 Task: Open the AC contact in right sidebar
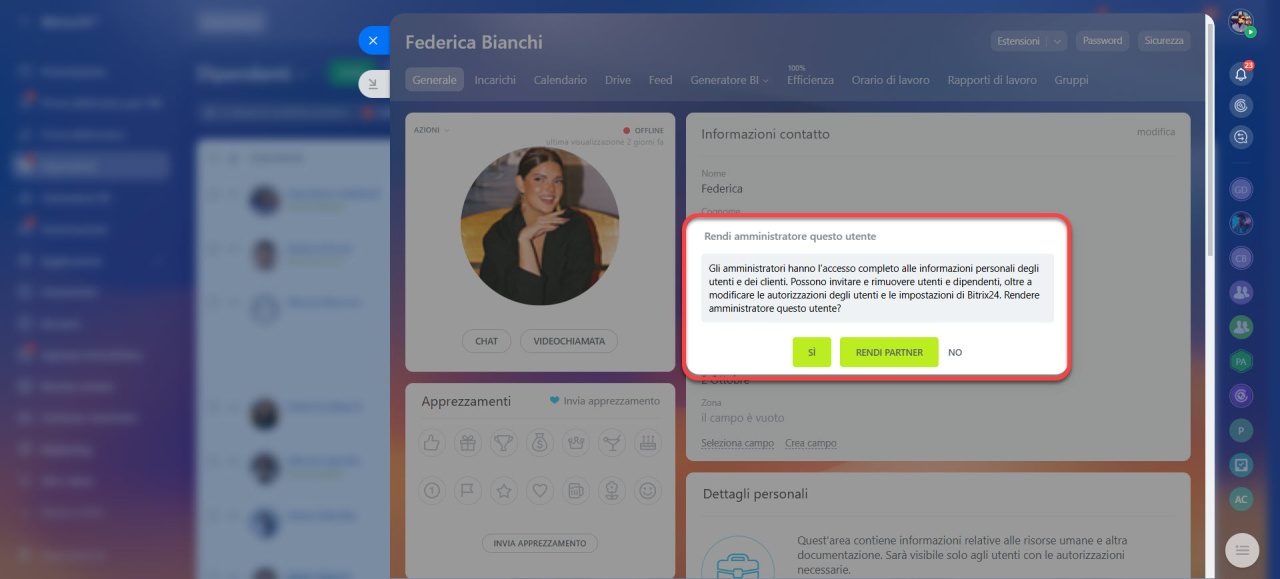(1241, 499)
